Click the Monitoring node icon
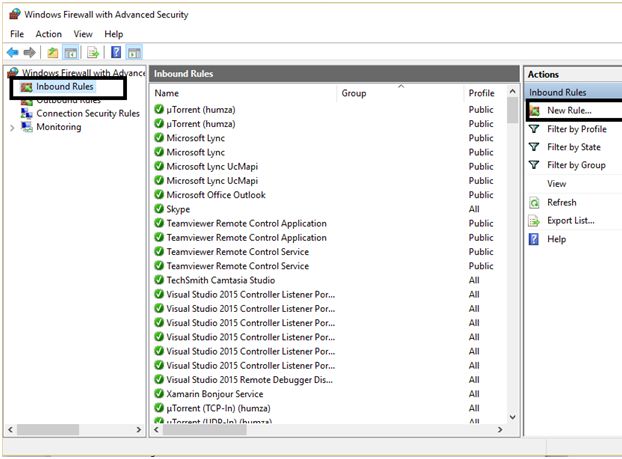Screen dimensions: 622x459 coord(27,127)
